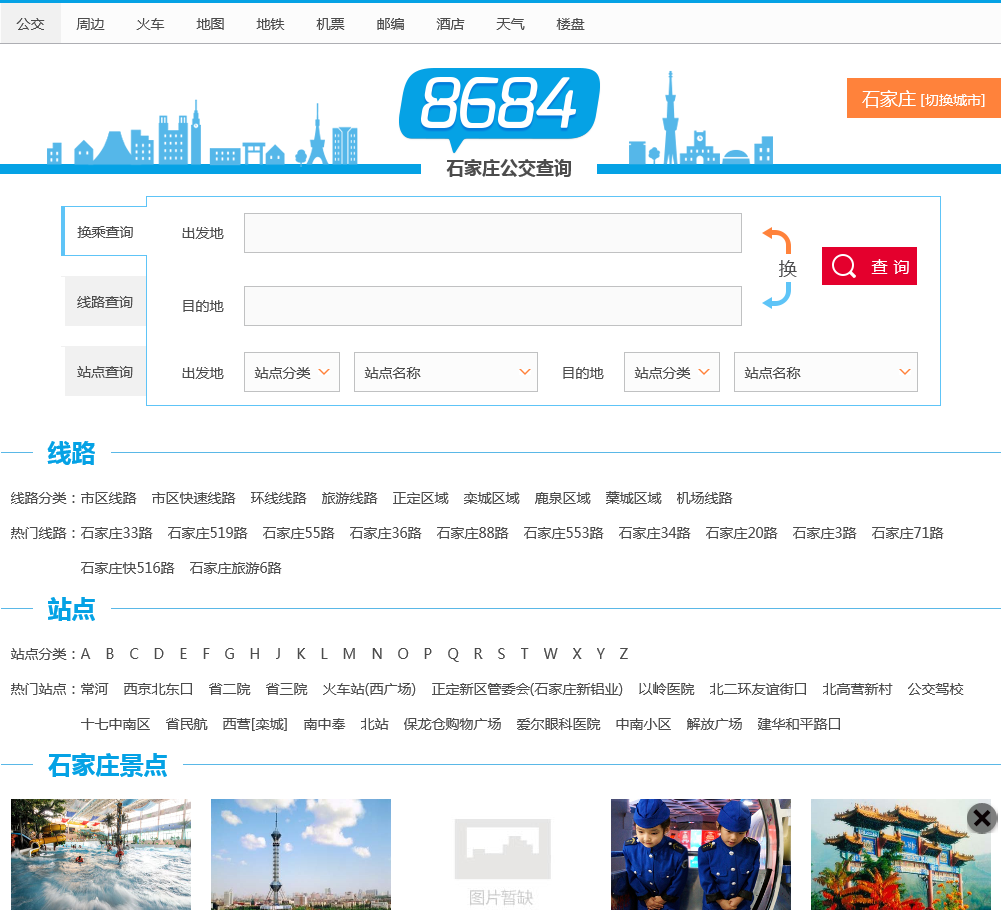Expand the 出发地 站点名称 dropdown

[x=446, y=372]
